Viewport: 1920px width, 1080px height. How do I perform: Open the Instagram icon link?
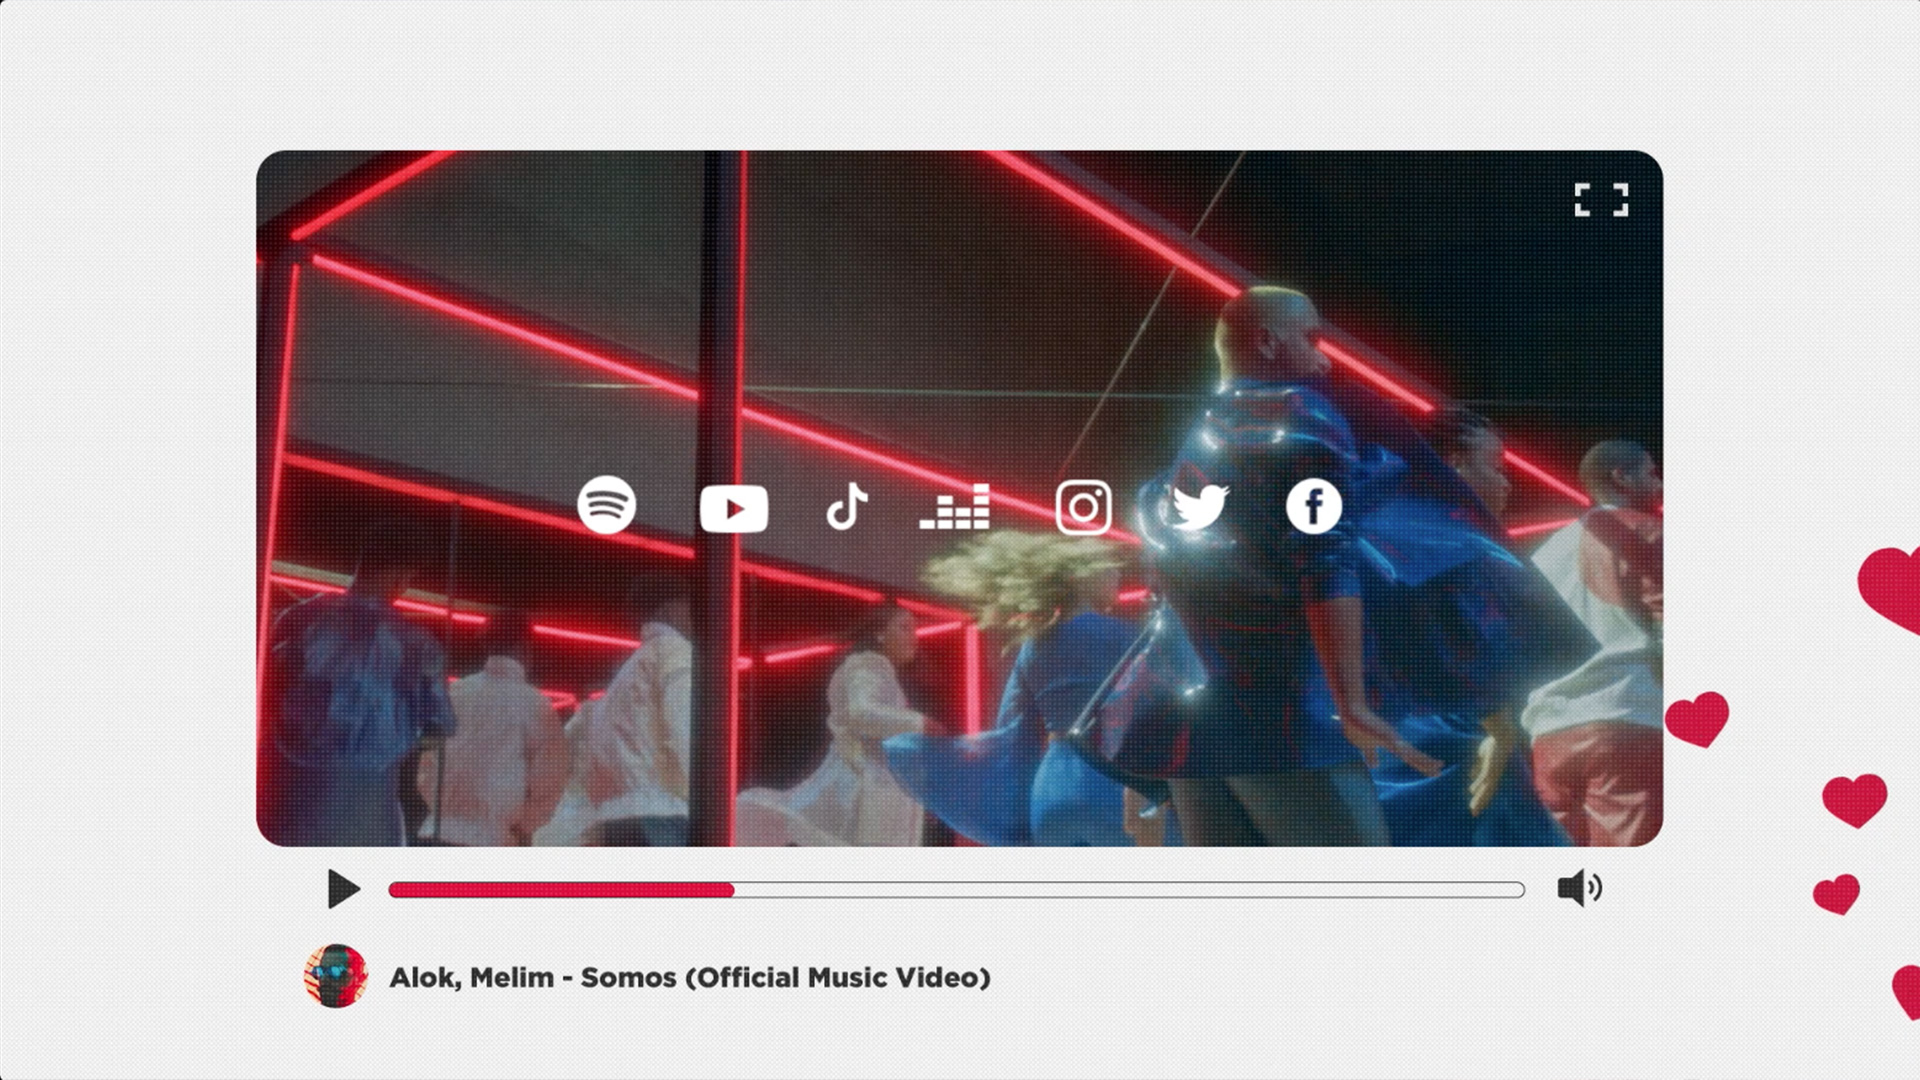(1083, 507)
